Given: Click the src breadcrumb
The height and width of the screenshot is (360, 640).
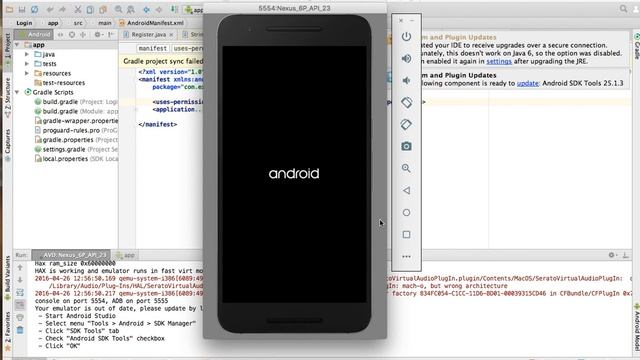Looking at the screenshot, I should point(78,23).
